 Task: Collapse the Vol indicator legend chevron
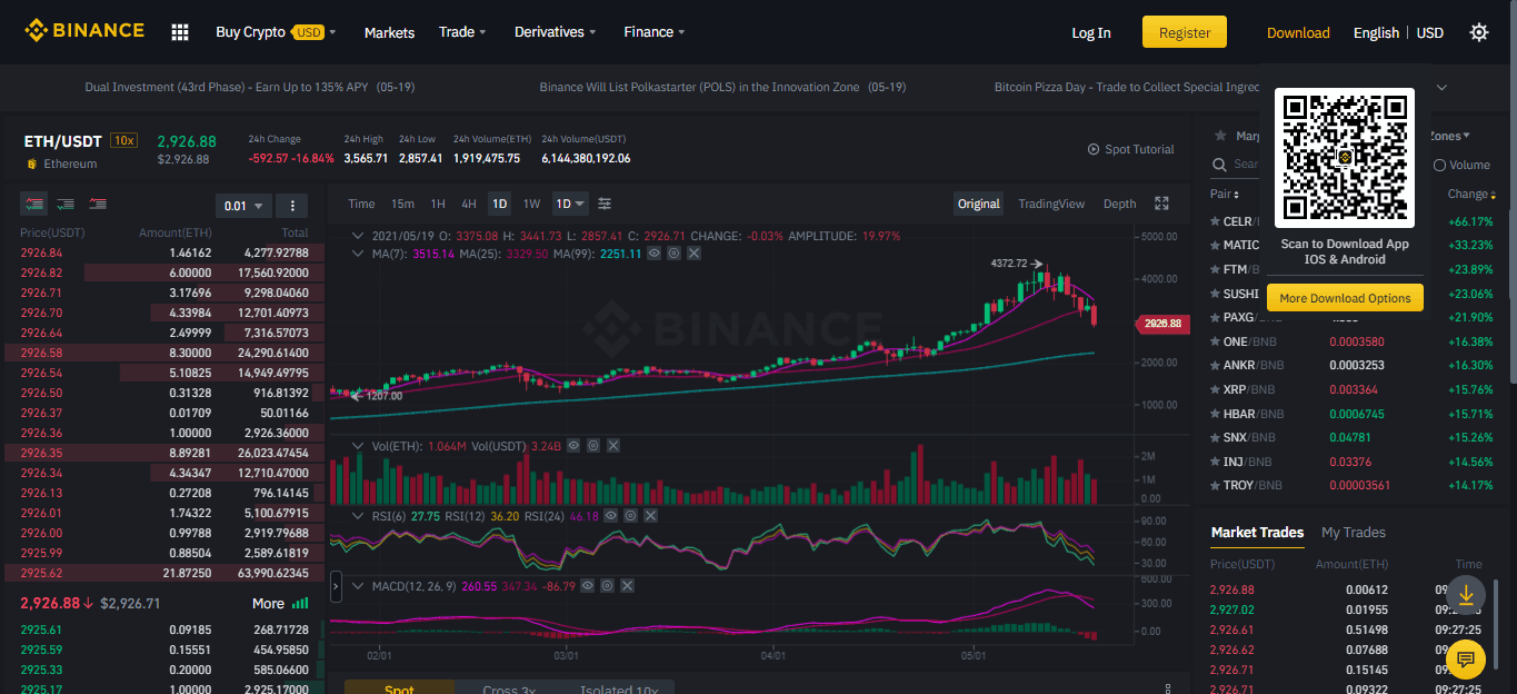click(359, 446)
